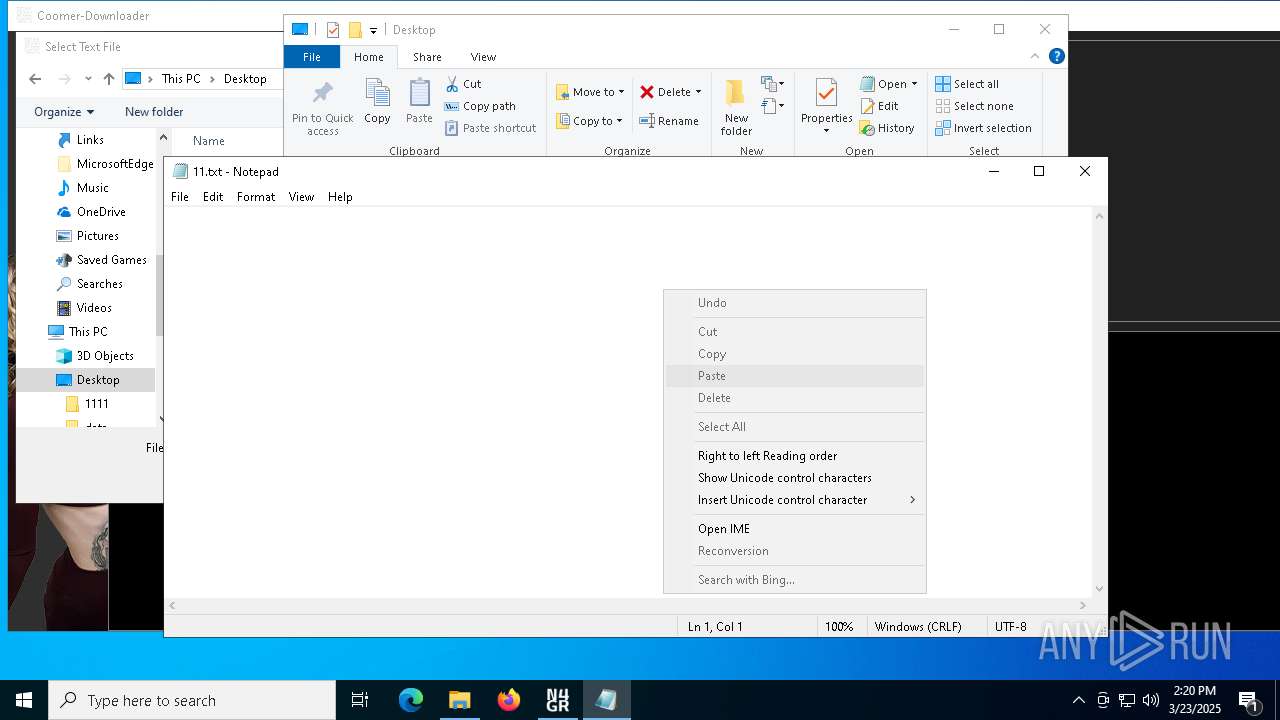Open the Move to dropdown
1280x720 pixels.
coord(590,92)
